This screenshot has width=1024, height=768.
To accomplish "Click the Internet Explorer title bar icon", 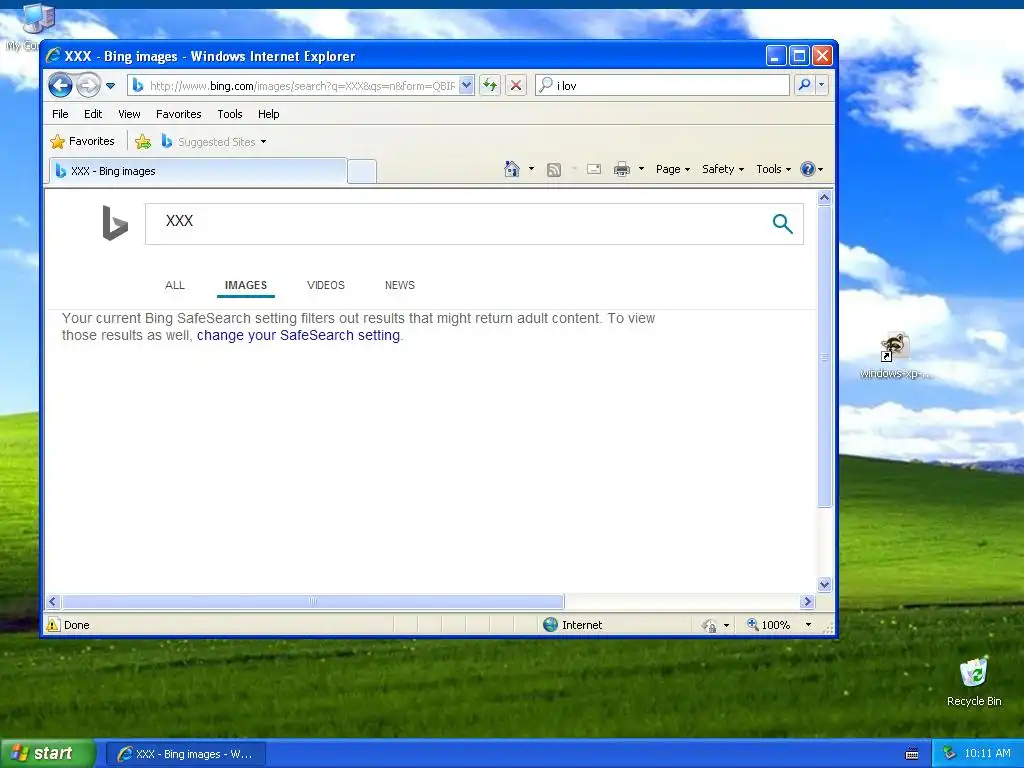I will point(54,56).
